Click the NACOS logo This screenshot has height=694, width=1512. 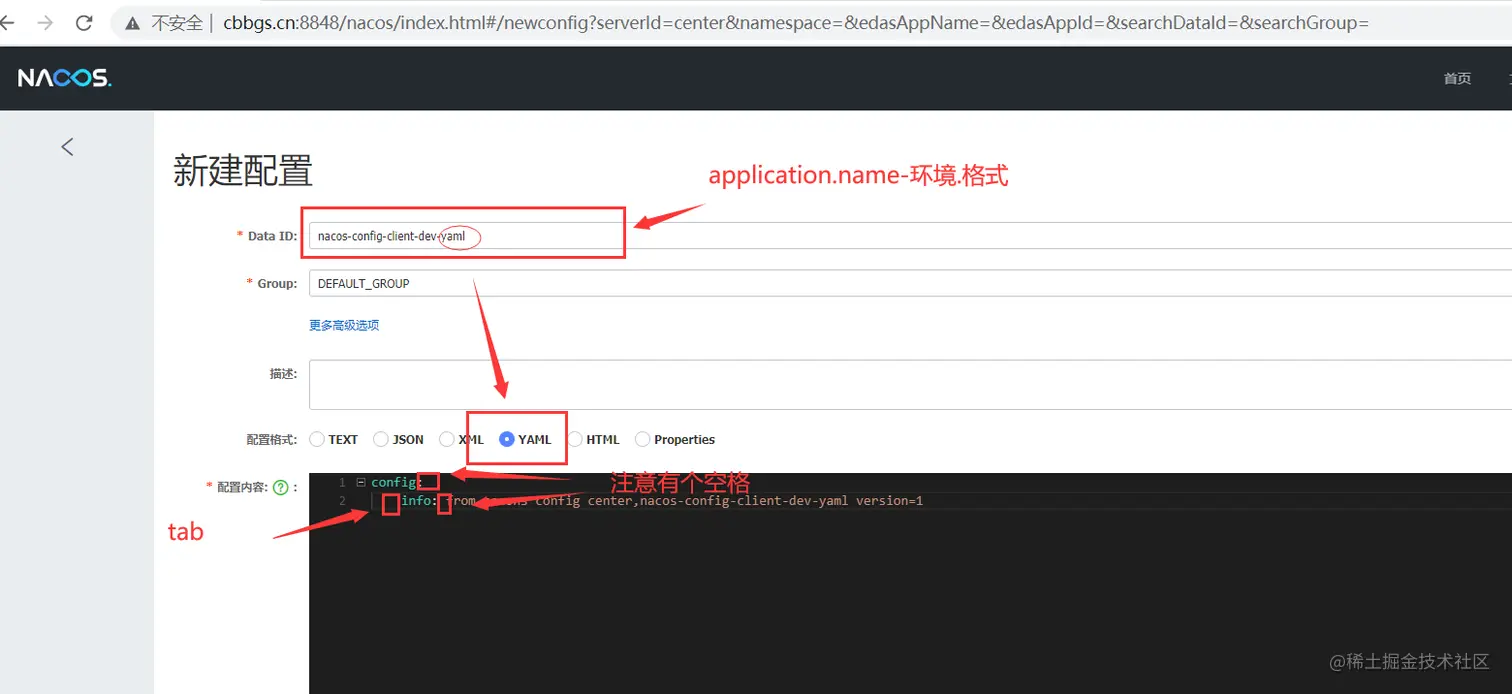coord(64,78)
